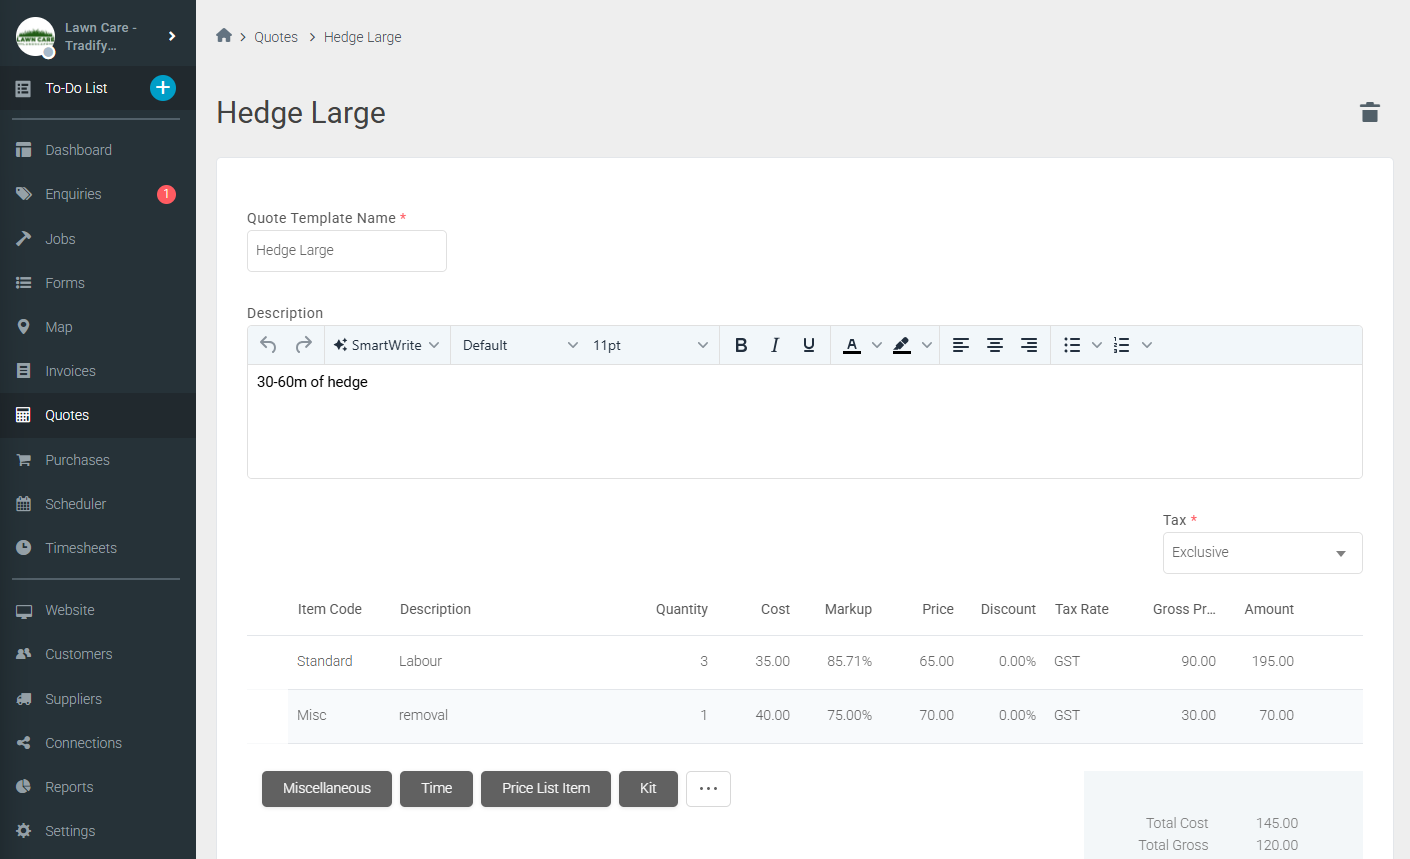Viewport: 1410px width, 859px height.
Task: Open the 11pt font size dropdown
Action: point(650,345)
